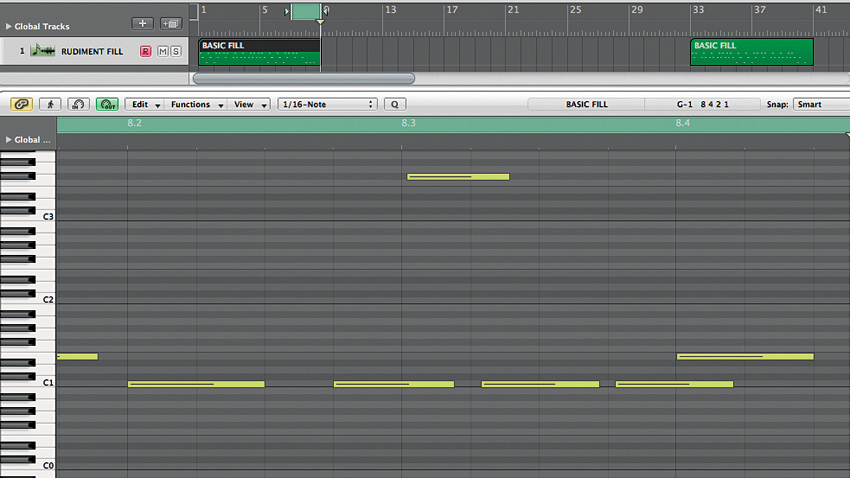Click the arrange horizontal scrollbar thumb
850x478 pixels.
click(x=304, y=79)
